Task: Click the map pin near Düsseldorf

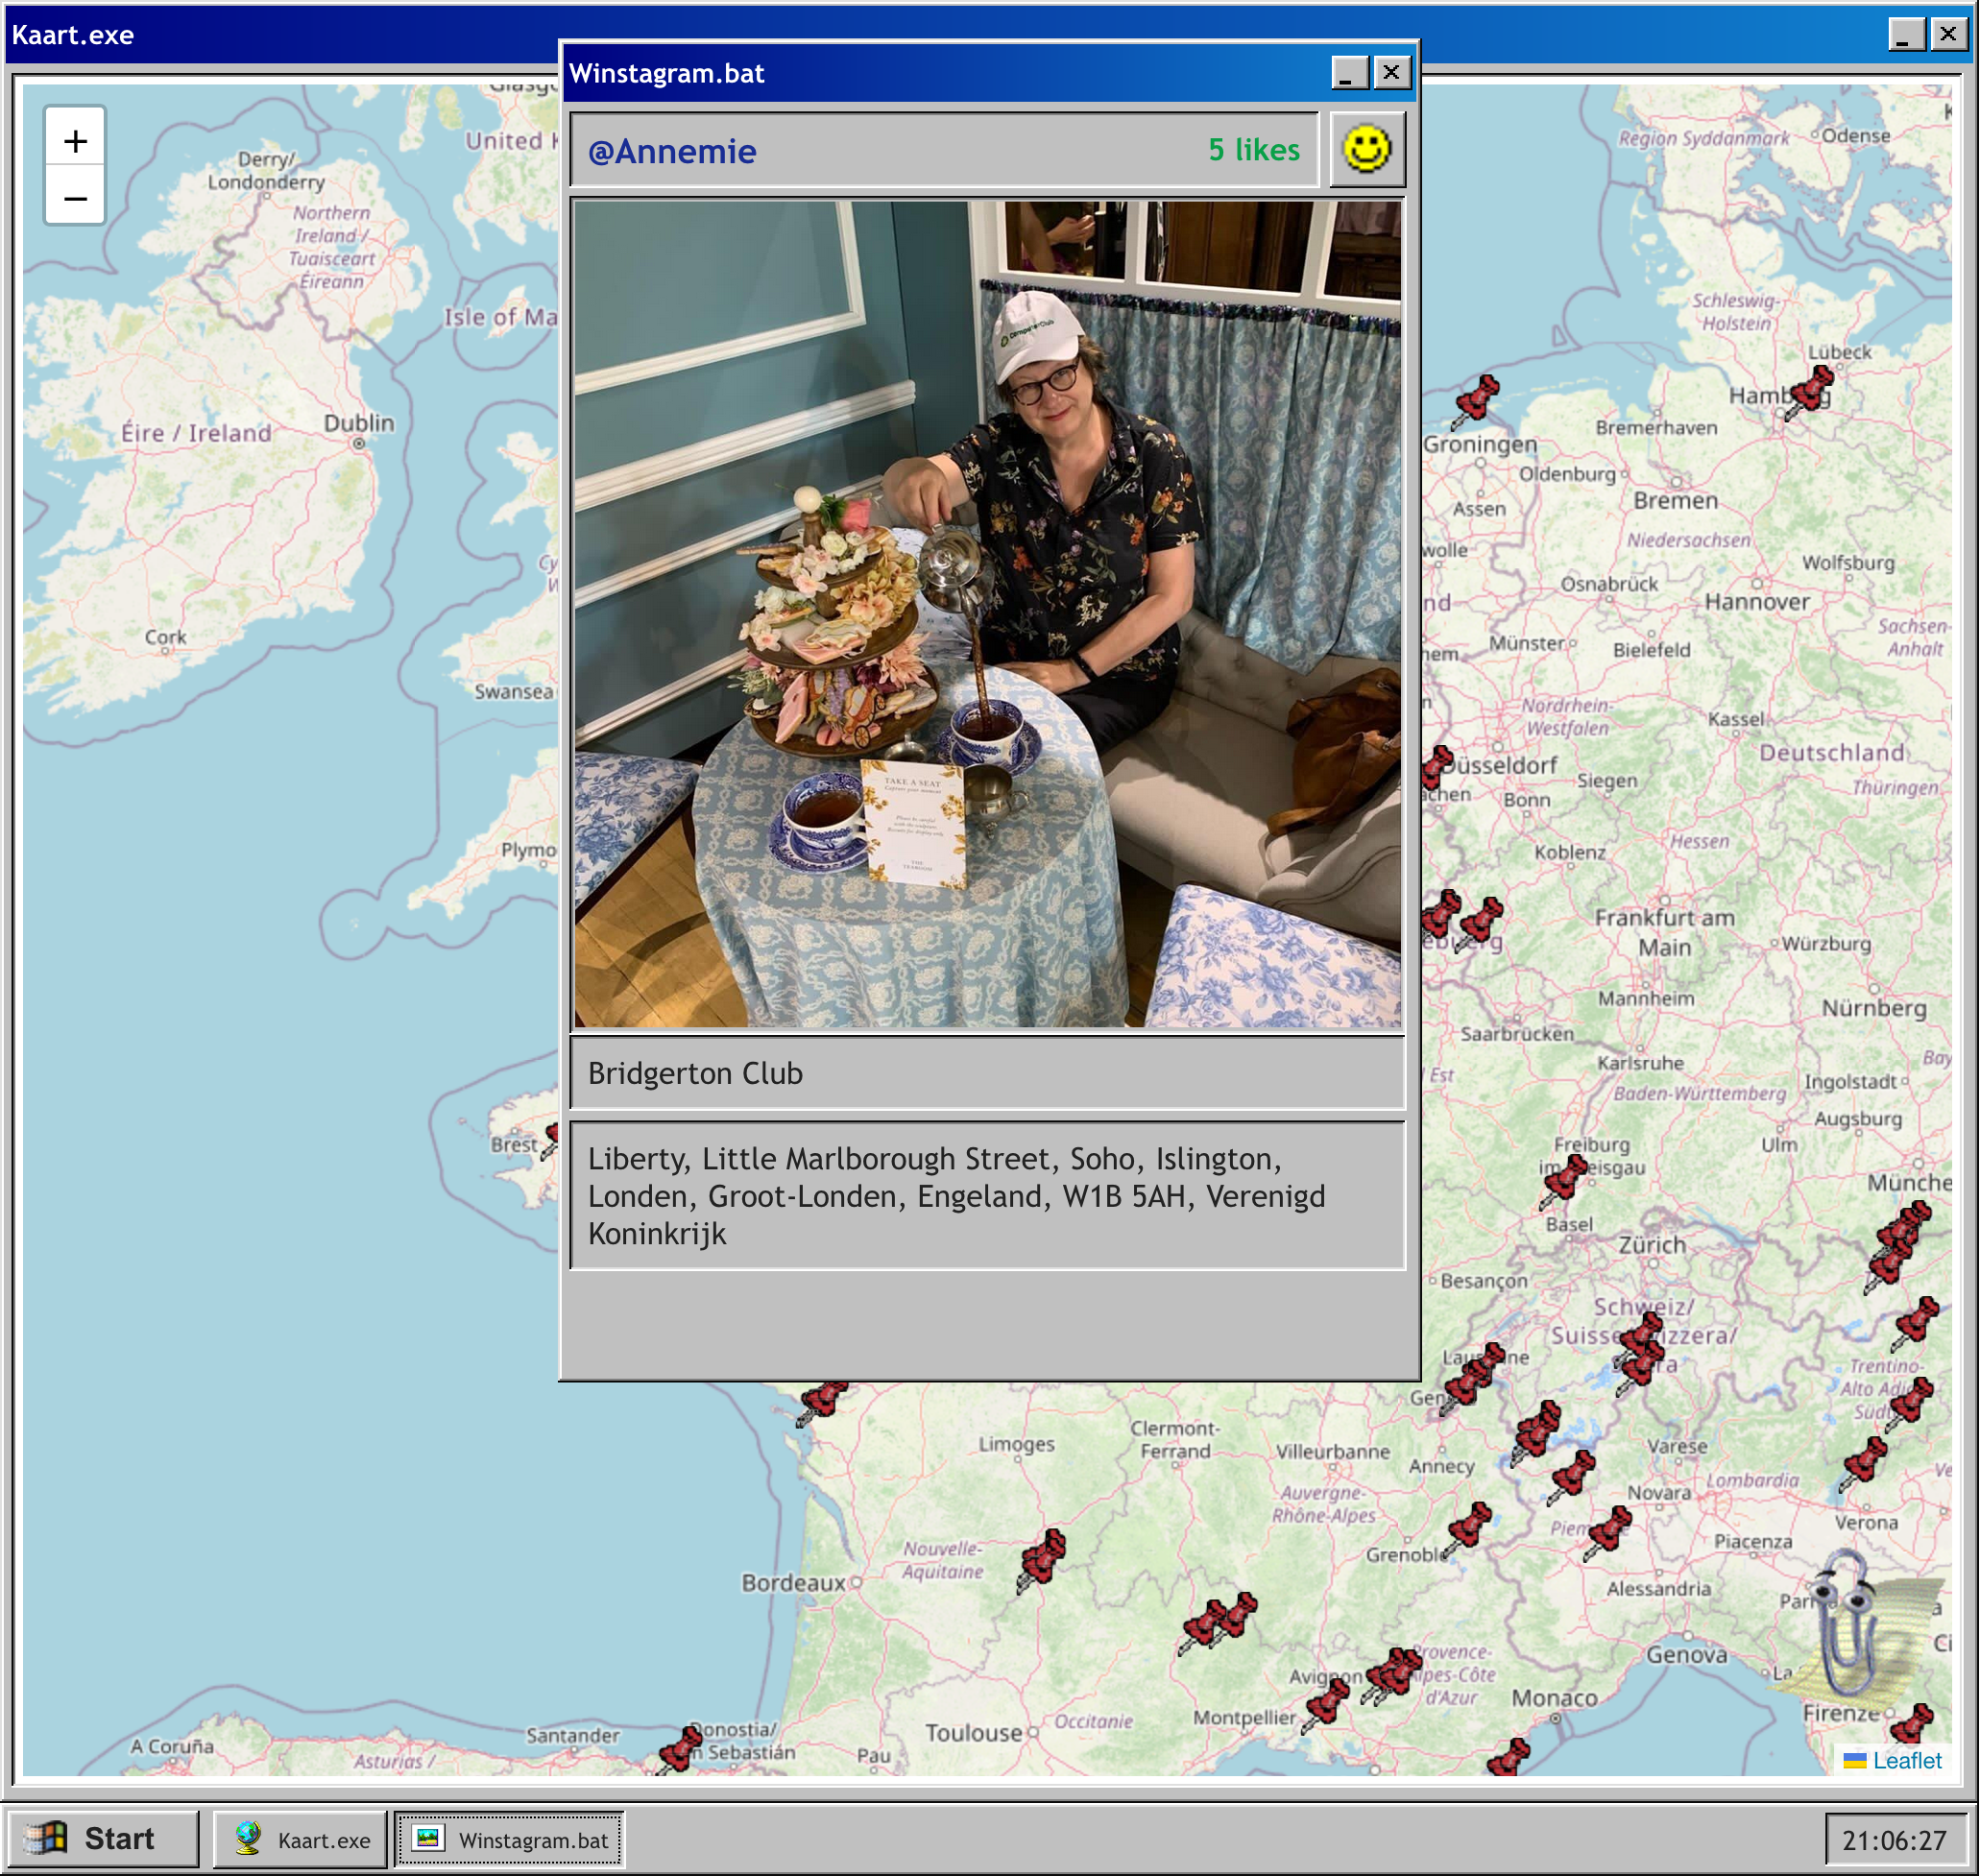Action: pyautogui.click(x=1436, y=768)
